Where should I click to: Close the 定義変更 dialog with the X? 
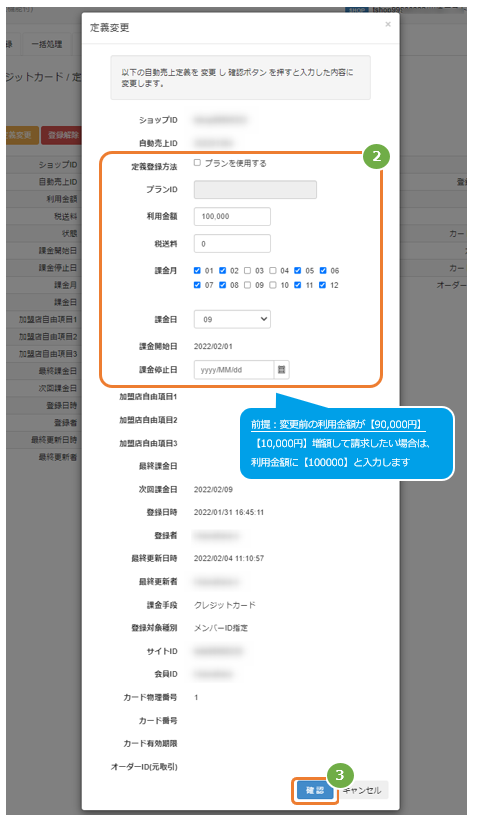pyautogui.click(x=388, y=24)
